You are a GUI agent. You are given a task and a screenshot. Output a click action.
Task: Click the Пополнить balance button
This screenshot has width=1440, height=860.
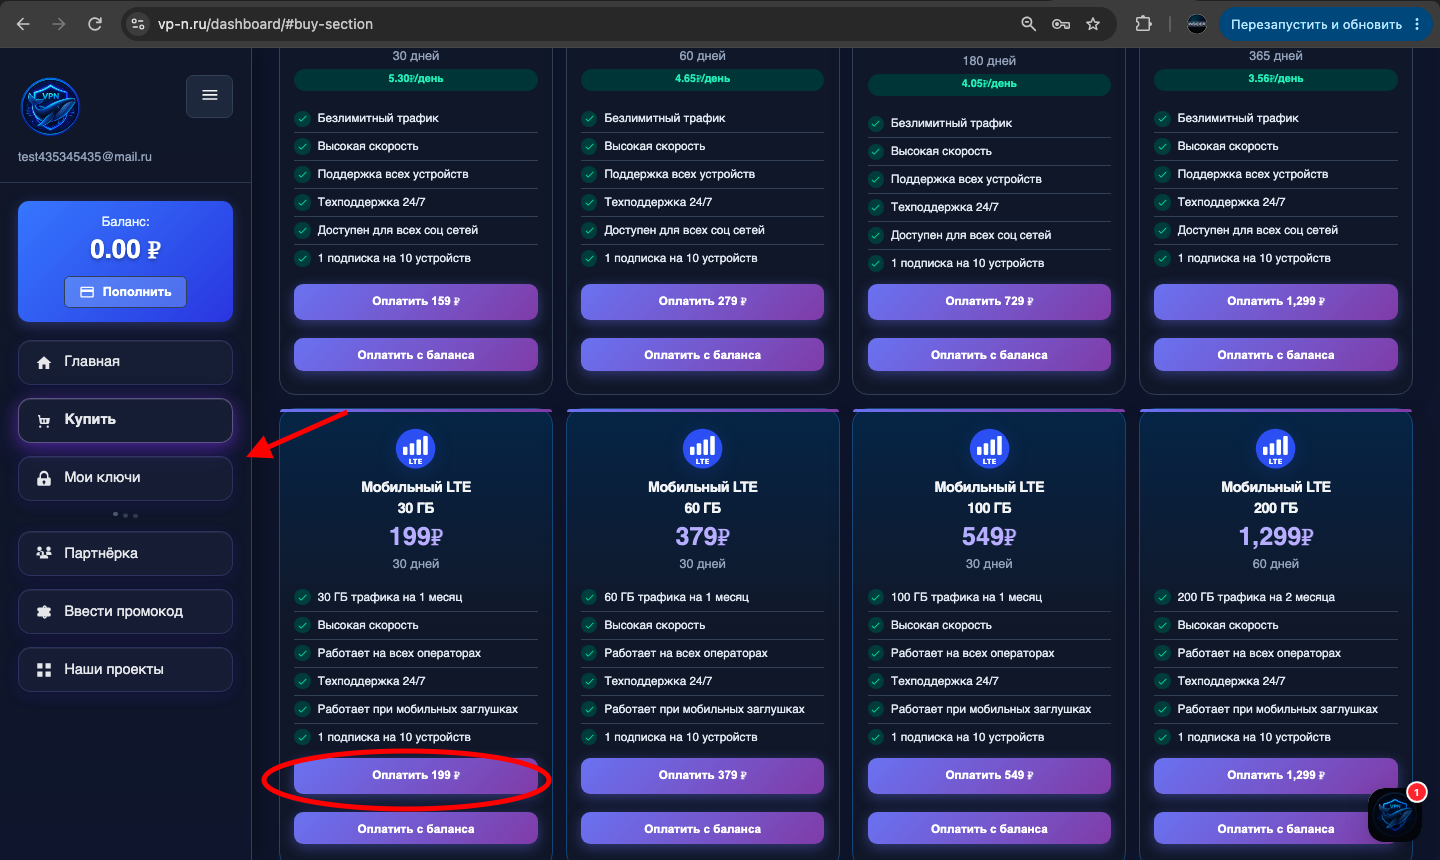click(x=126, y=292)
